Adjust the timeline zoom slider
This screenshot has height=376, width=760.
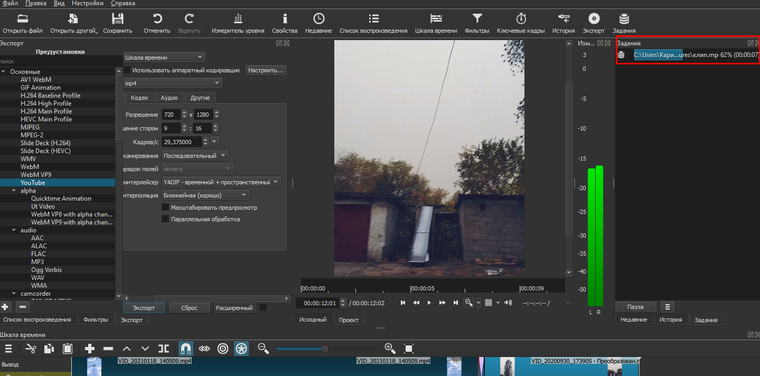tap(325, 348)
